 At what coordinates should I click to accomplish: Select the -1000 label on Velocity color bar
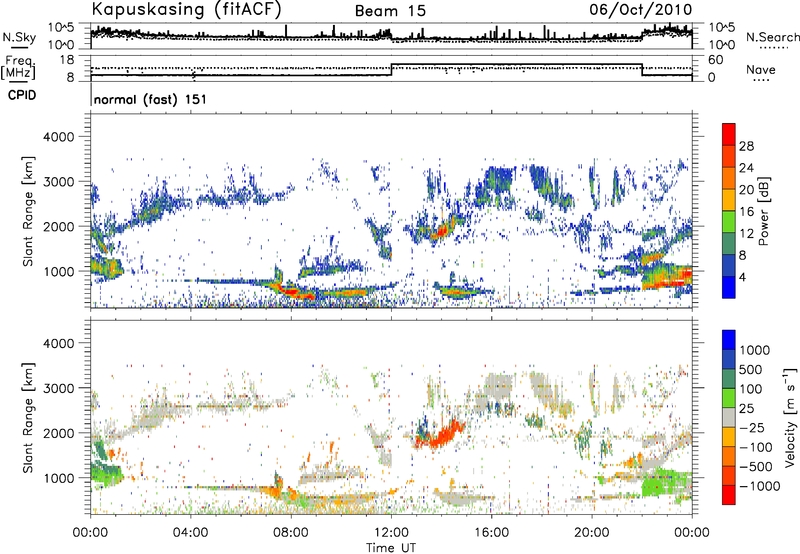(x=759, y=486)
